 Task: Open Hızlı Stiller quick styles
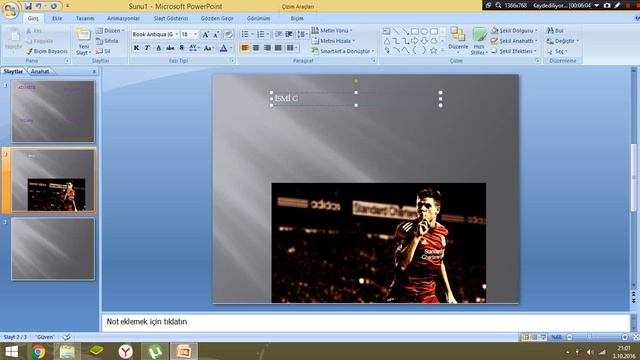479,41
